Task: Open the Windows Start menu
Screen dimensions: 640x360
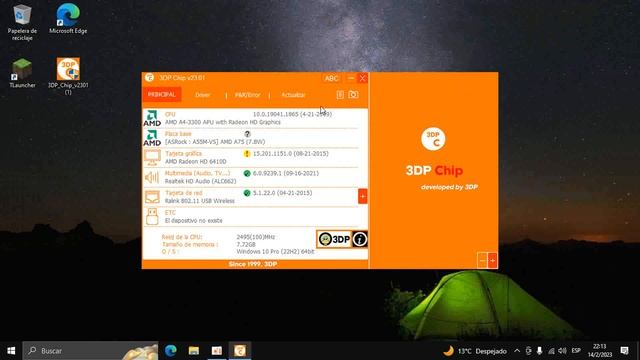Action: [x=11, y=351]
